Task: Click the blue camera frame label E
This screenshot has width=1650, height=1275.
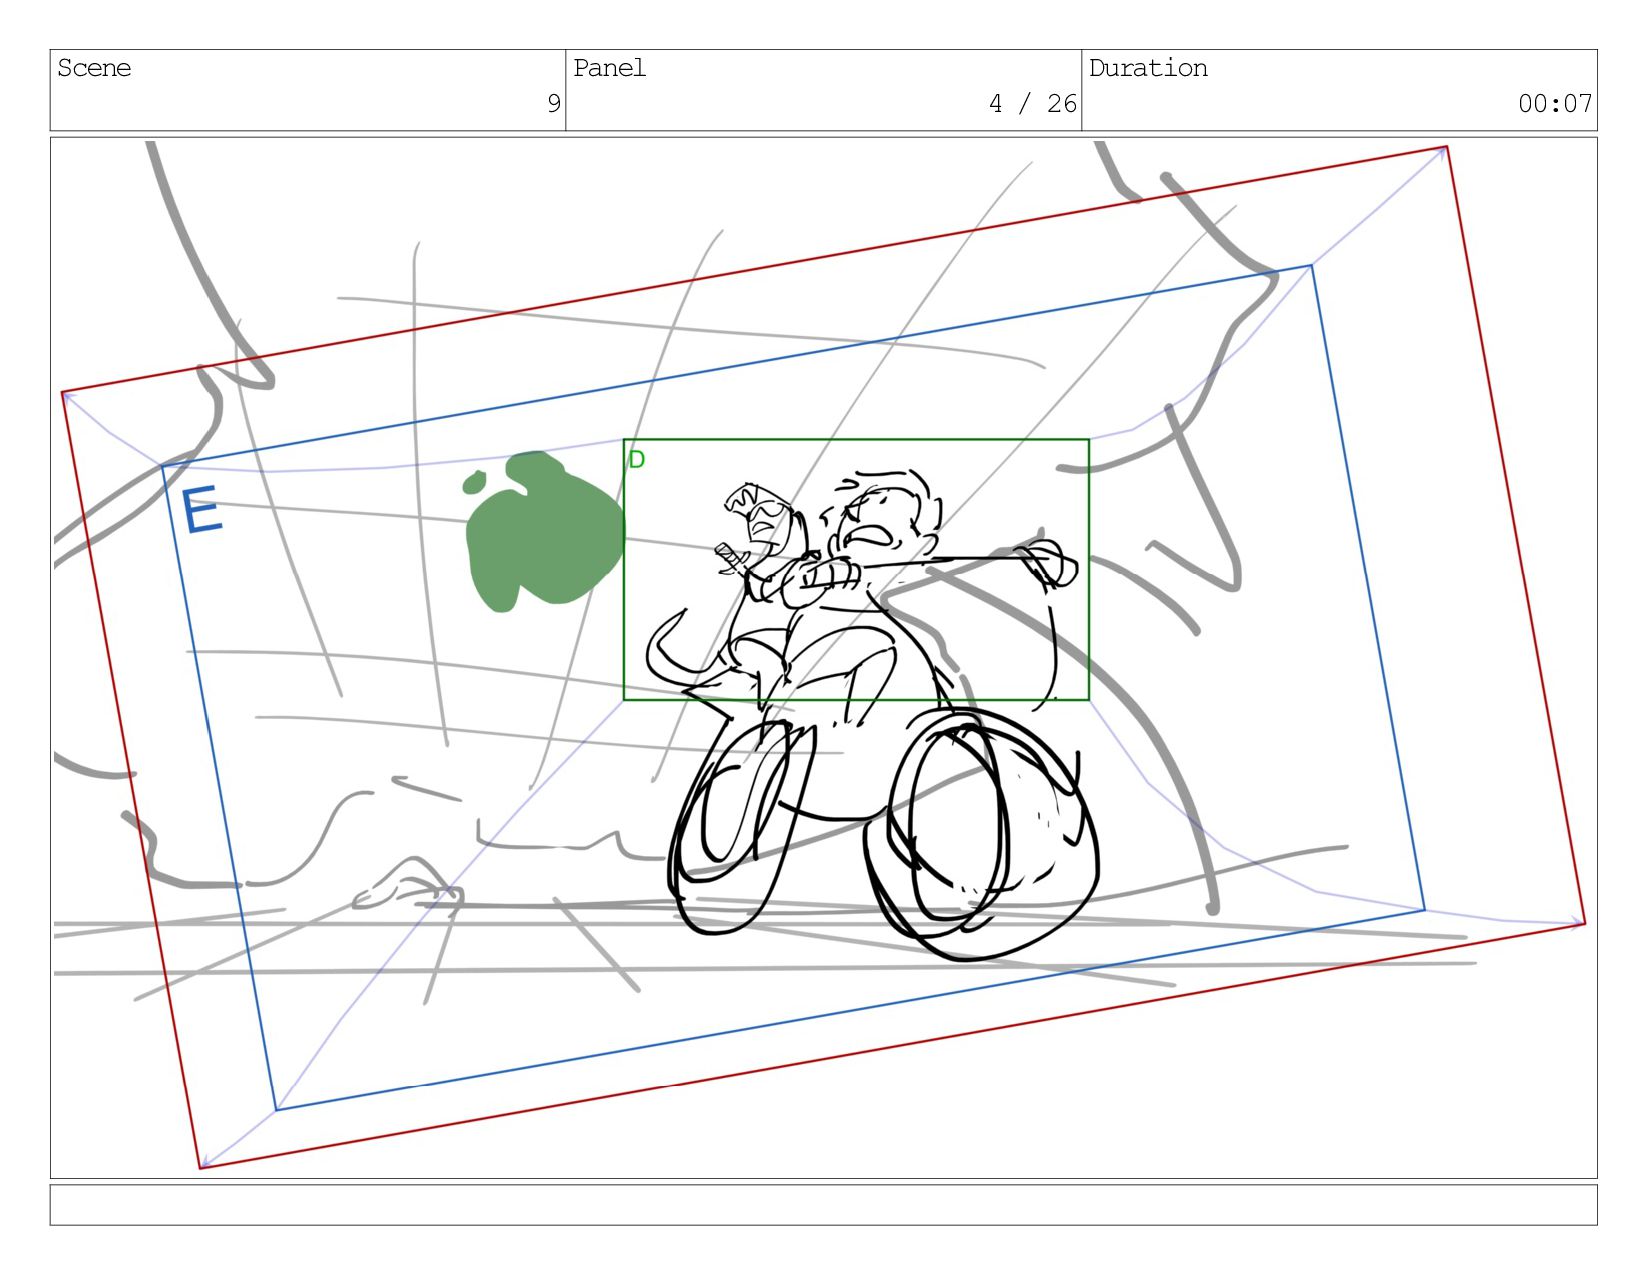Action: coord(201,510)
